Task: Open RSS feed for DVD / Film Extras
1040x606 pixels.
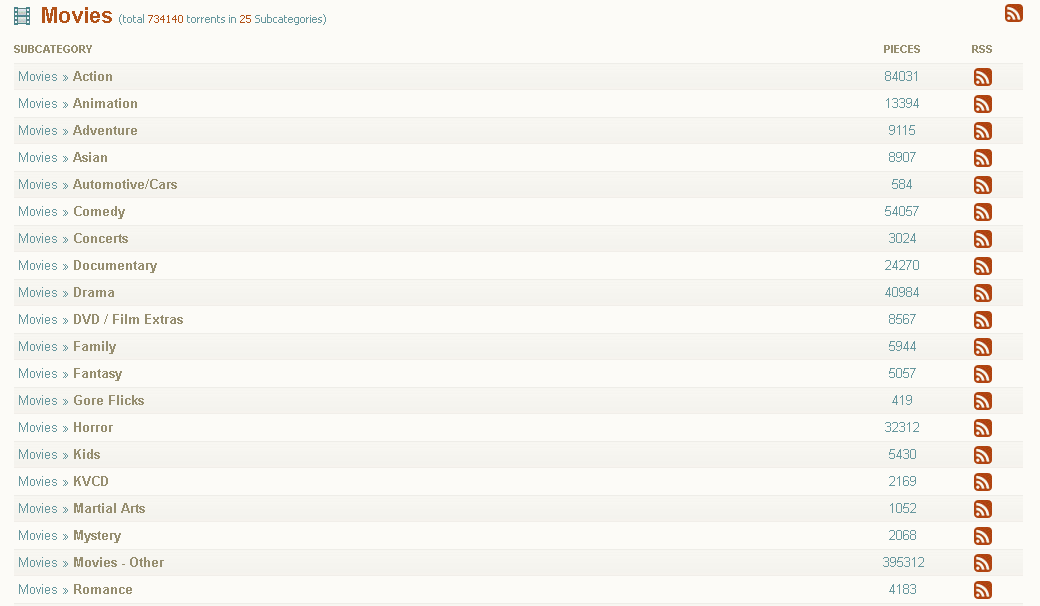Action: 982,320
